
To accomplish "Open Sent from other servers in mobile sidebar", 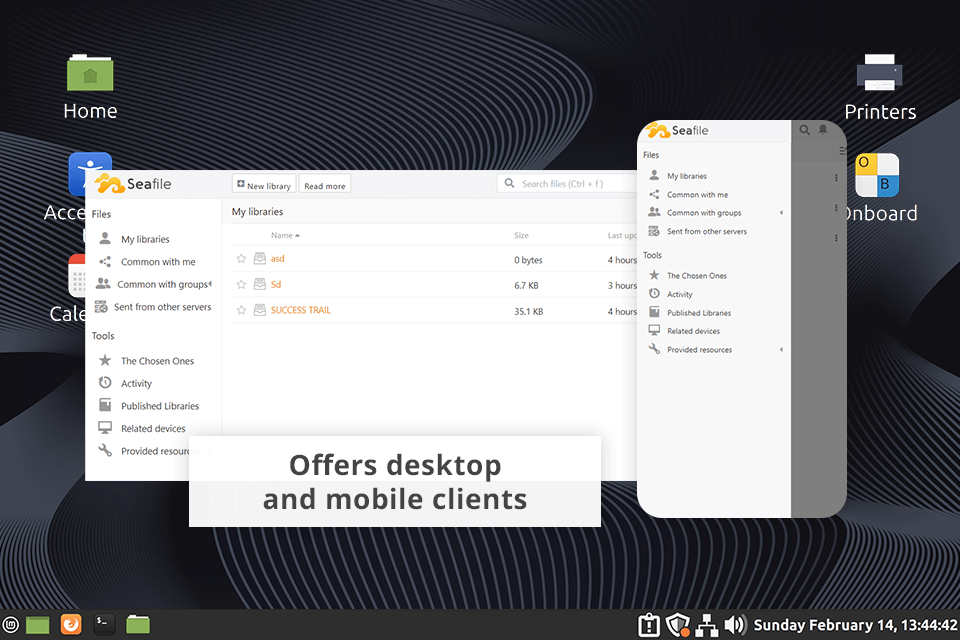I will 707,232.
